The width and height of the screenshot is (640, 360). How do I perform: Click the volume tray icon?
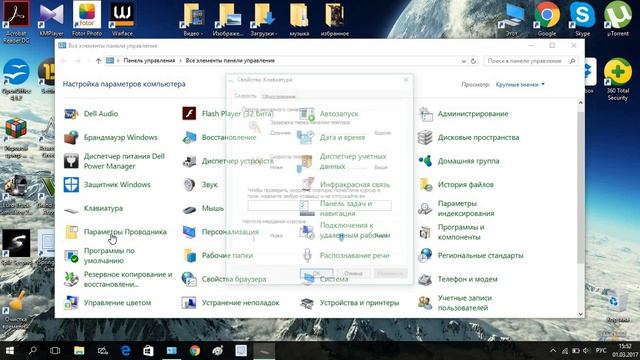pyautogui.click(x=587, y=351)
